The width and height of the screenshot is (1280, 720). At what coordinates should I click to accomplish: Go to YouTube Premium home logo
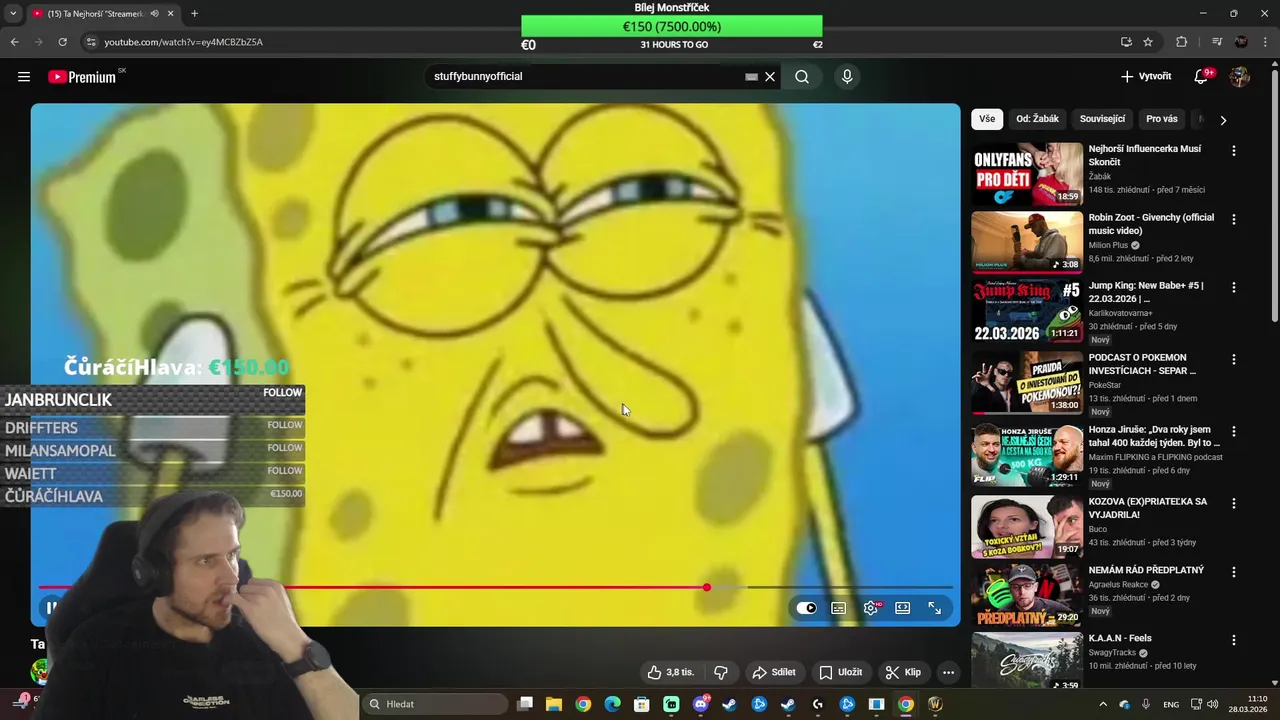(x=83, y=77)
